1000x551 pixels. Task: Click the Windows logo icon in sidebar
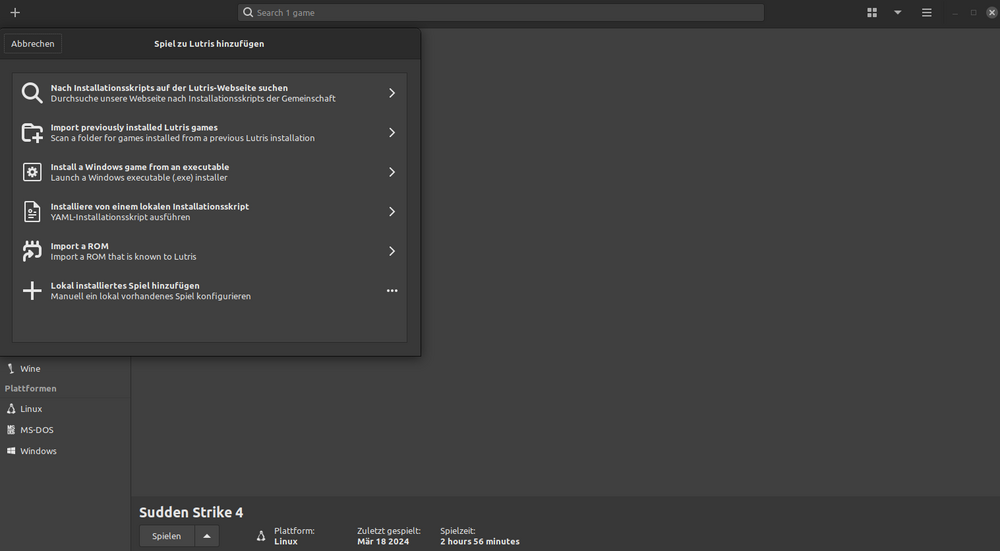[x=11, y=451]
